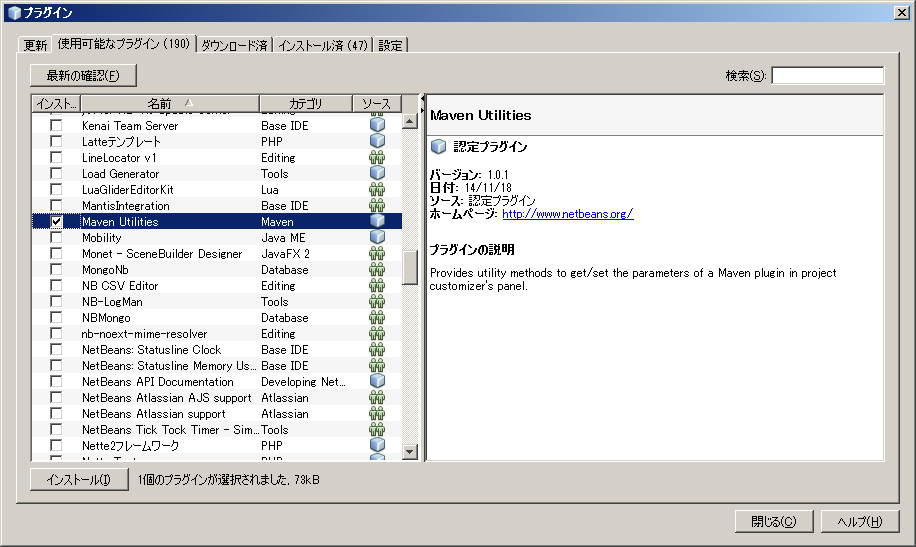The height and width of the screenshot is (547, 916).
Task: Click the scrollbar up arrow in plugin list
Action: click(410, 122)
